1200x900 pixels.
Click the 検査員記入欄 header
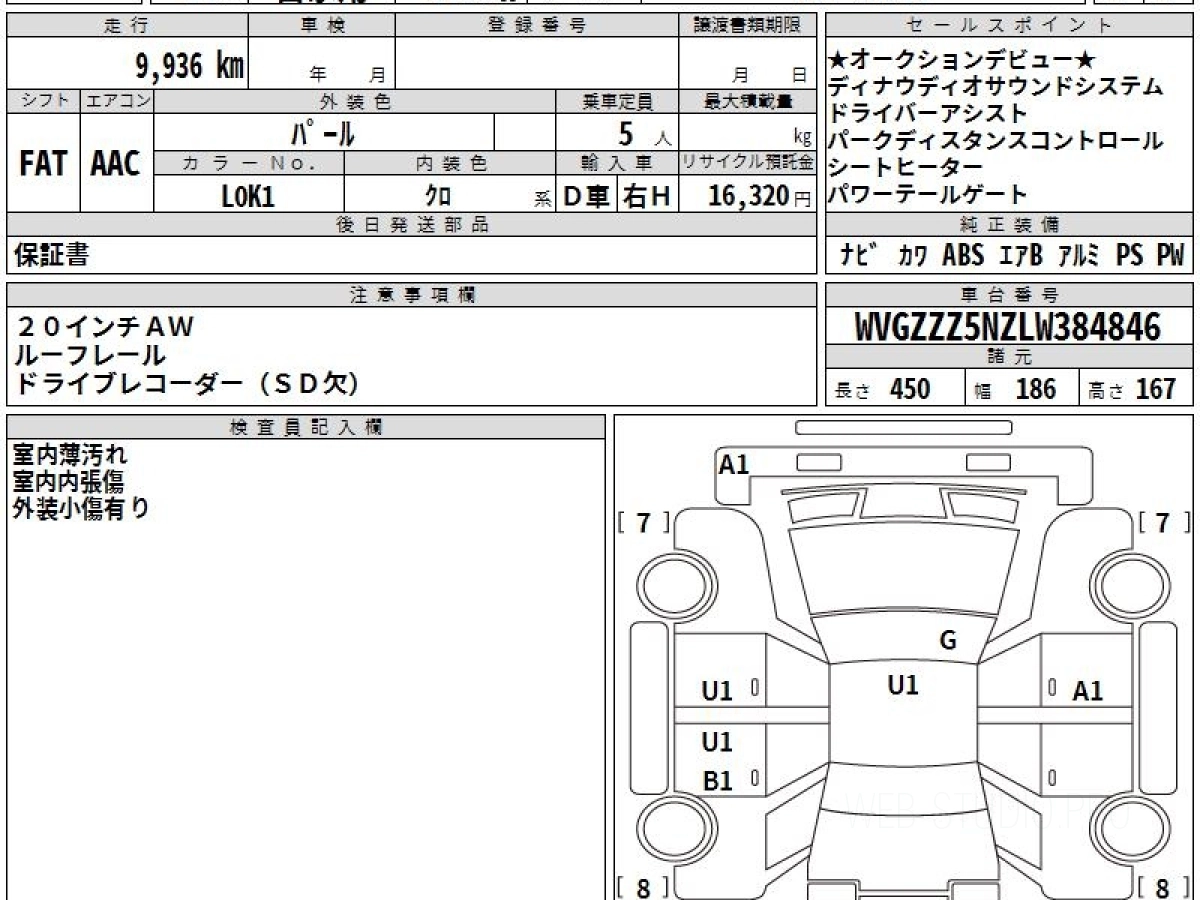(x=306, y=427)
